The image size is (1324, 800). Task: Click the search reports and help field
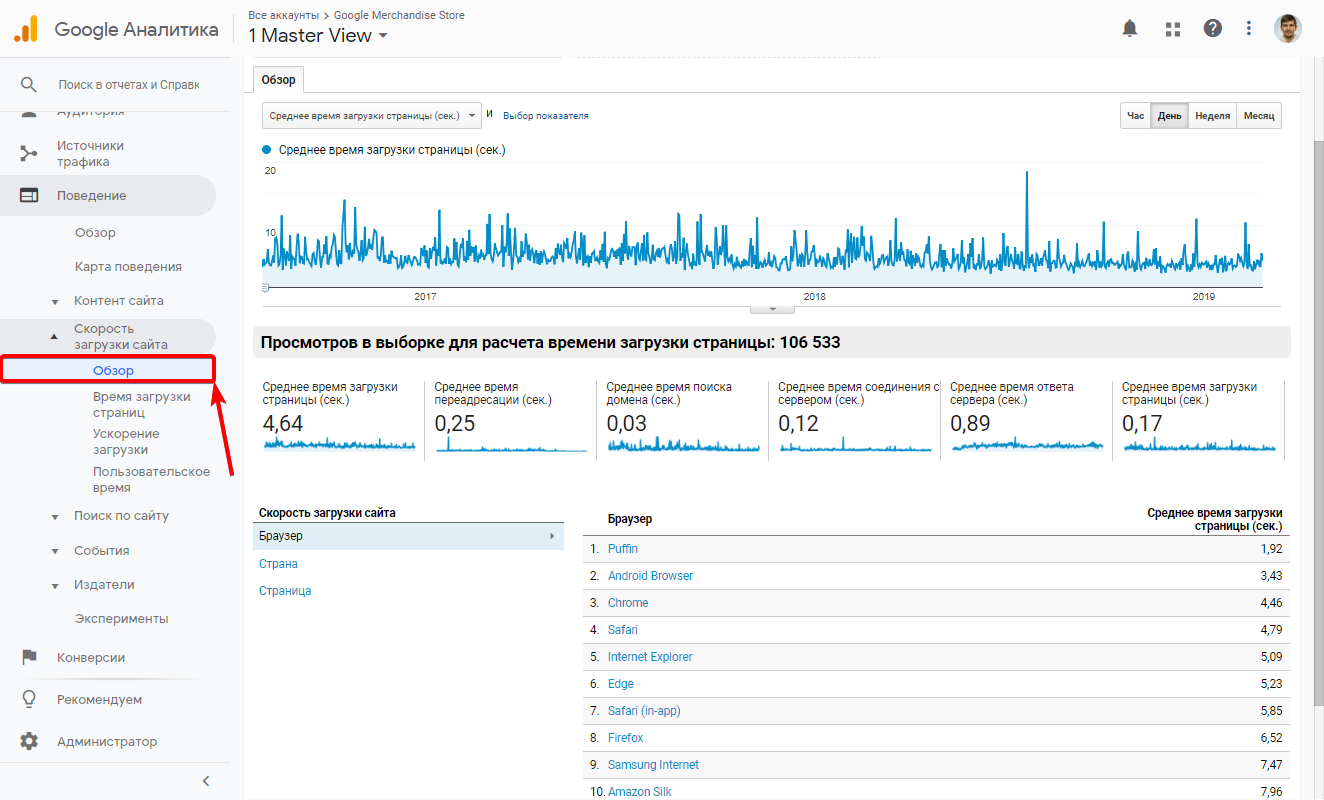pyautogui.click(x=128, y=85)
